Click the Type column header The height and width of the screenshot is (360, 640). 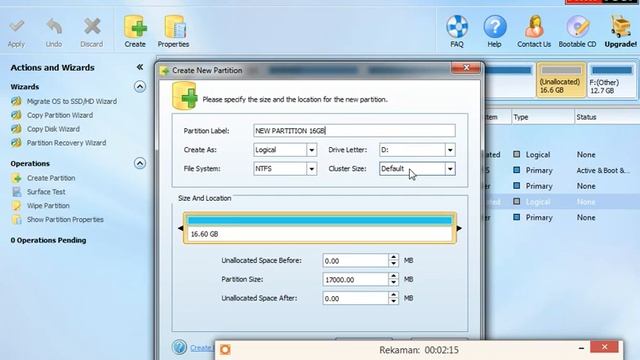coord(542,117)
